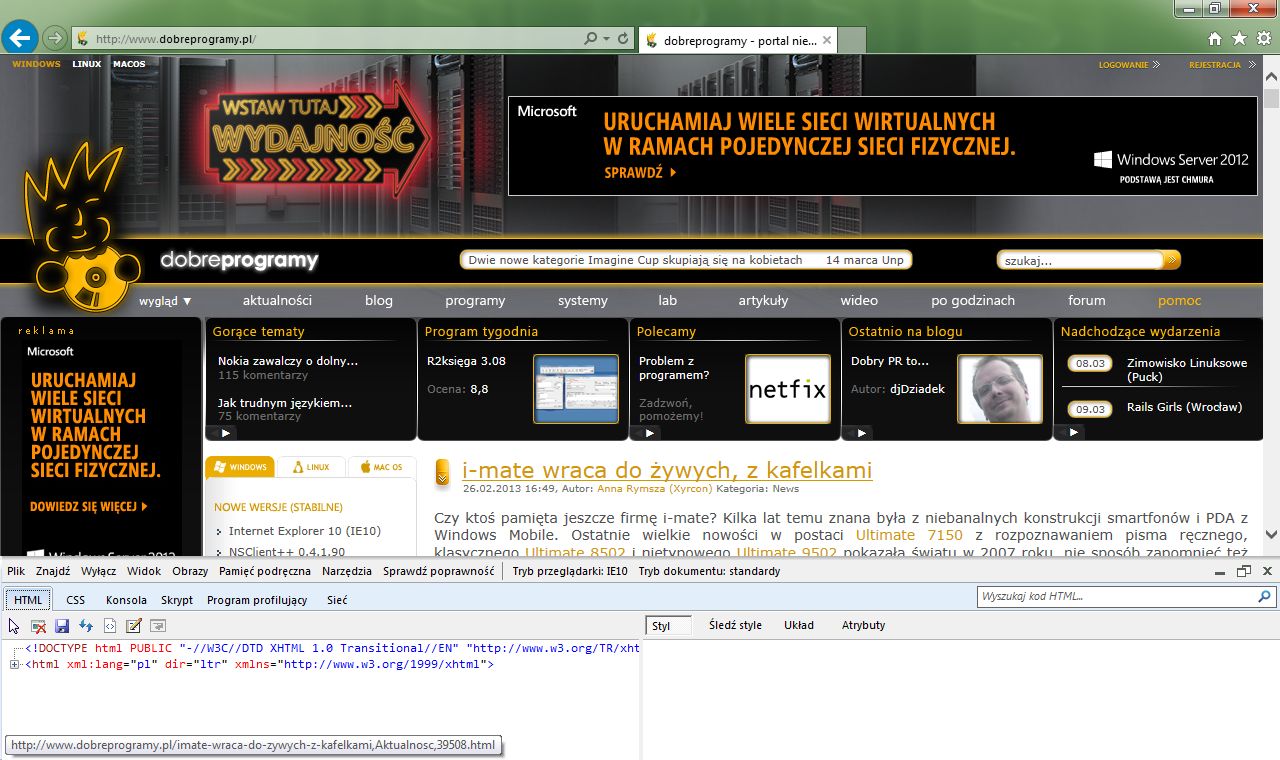This screenshot has width=1280, height=760.
Task: Save HTML with the floppy disk icon
Action: 62,626
